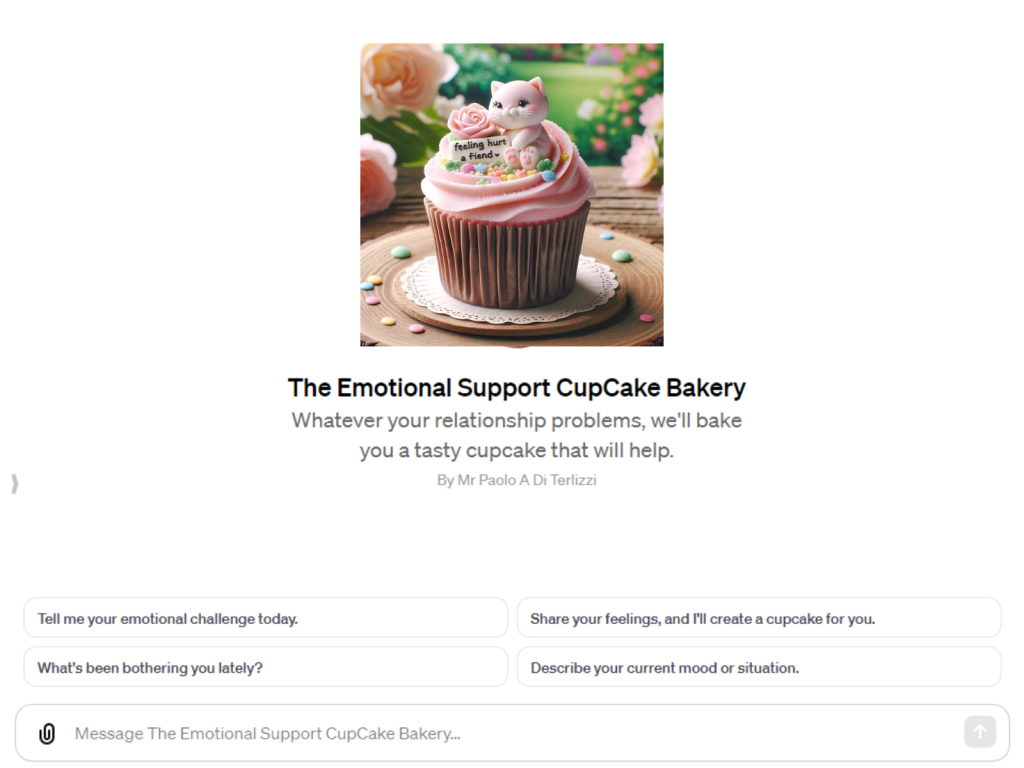Screen dimensions: 1024x768
Task: Select "Describe your current mood or situation." starter
Action: pos(759,667)
